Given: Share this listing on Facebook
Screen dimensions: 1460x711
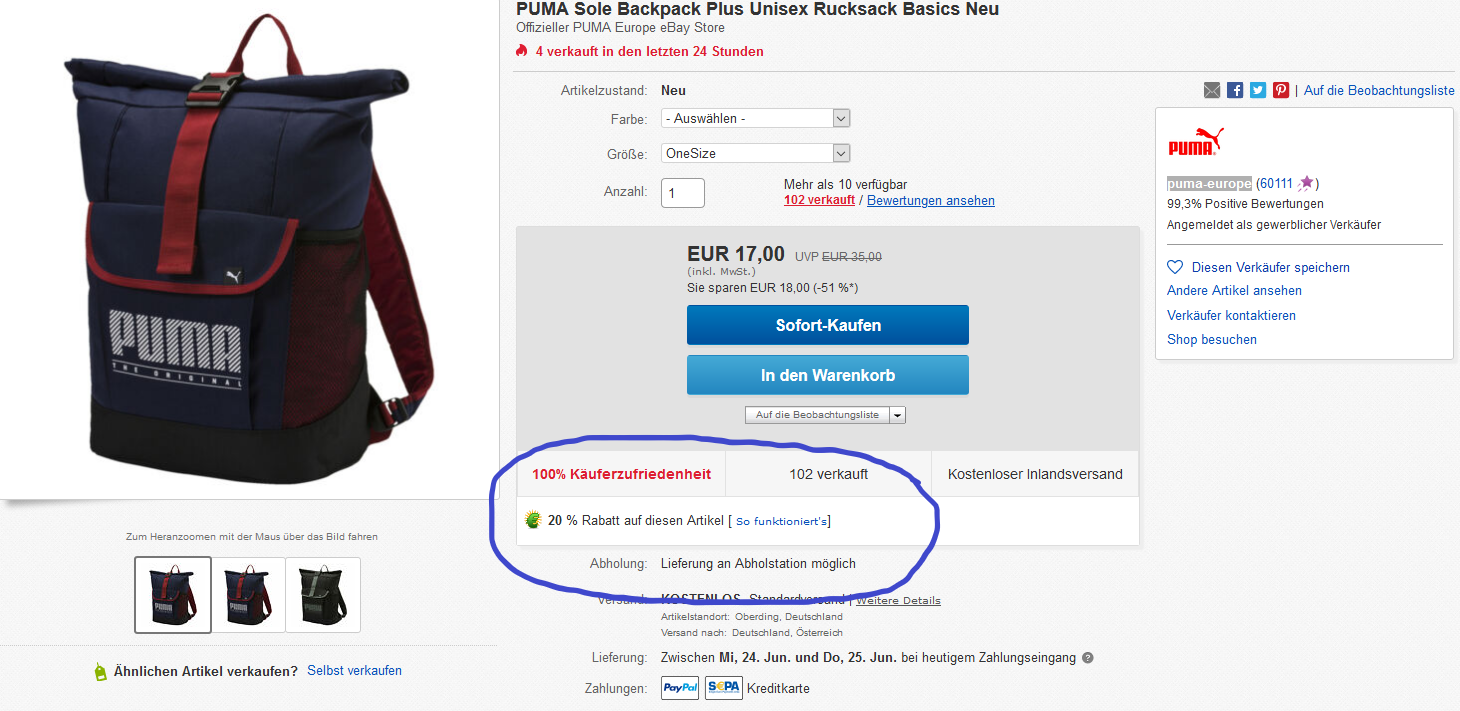Looking at the screenshot, I should click(x=1235, y=90).
